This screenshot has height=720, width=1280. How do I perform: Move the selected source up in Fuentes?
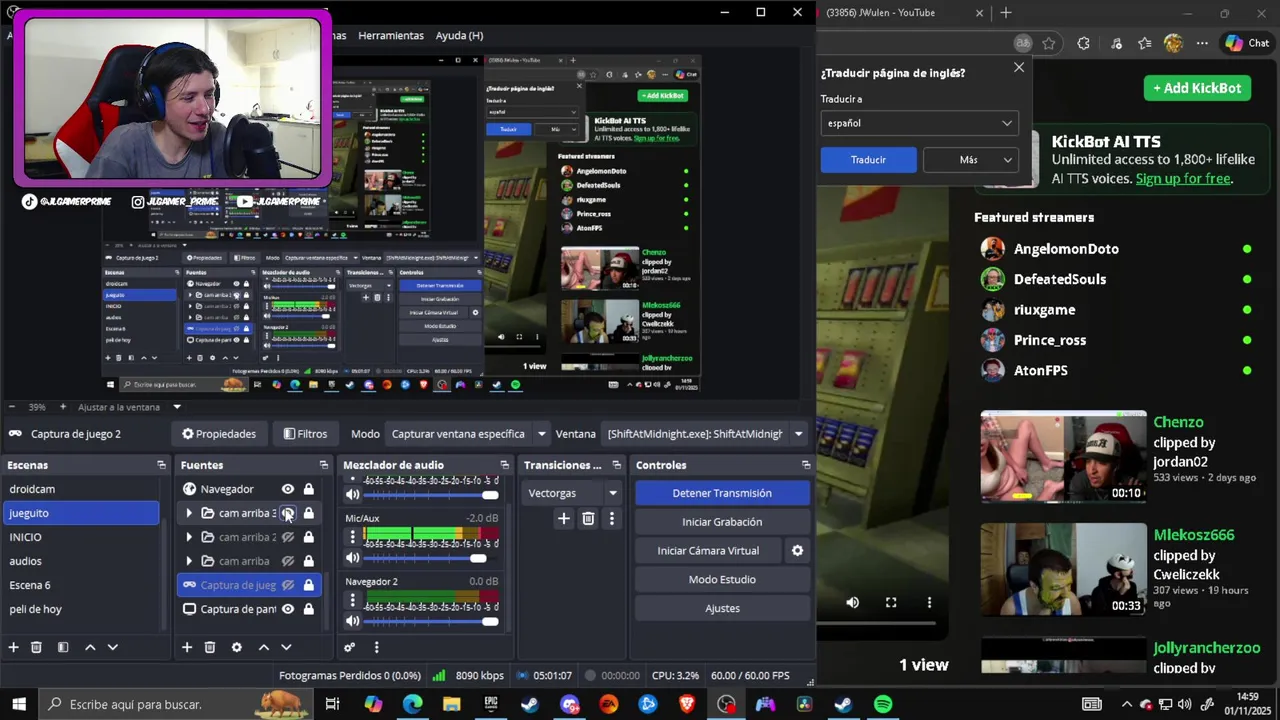pos(264,647)
